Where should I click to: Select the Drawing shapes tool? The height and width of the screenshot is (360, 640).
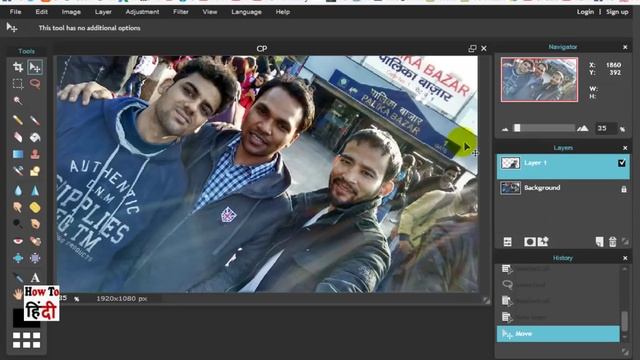click(35, 171)
